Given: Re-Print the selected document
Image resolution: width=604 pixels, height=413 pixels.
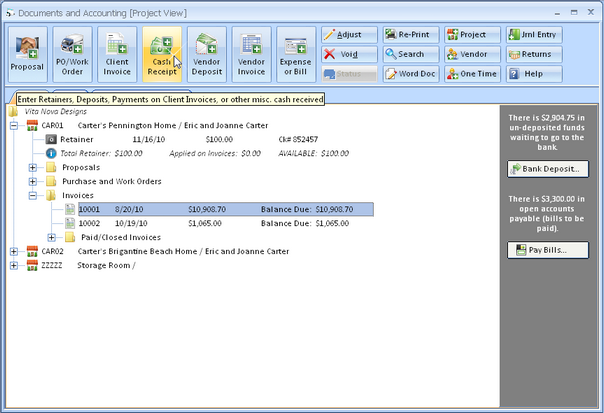Looking at the screenshot, I should 411,35.
